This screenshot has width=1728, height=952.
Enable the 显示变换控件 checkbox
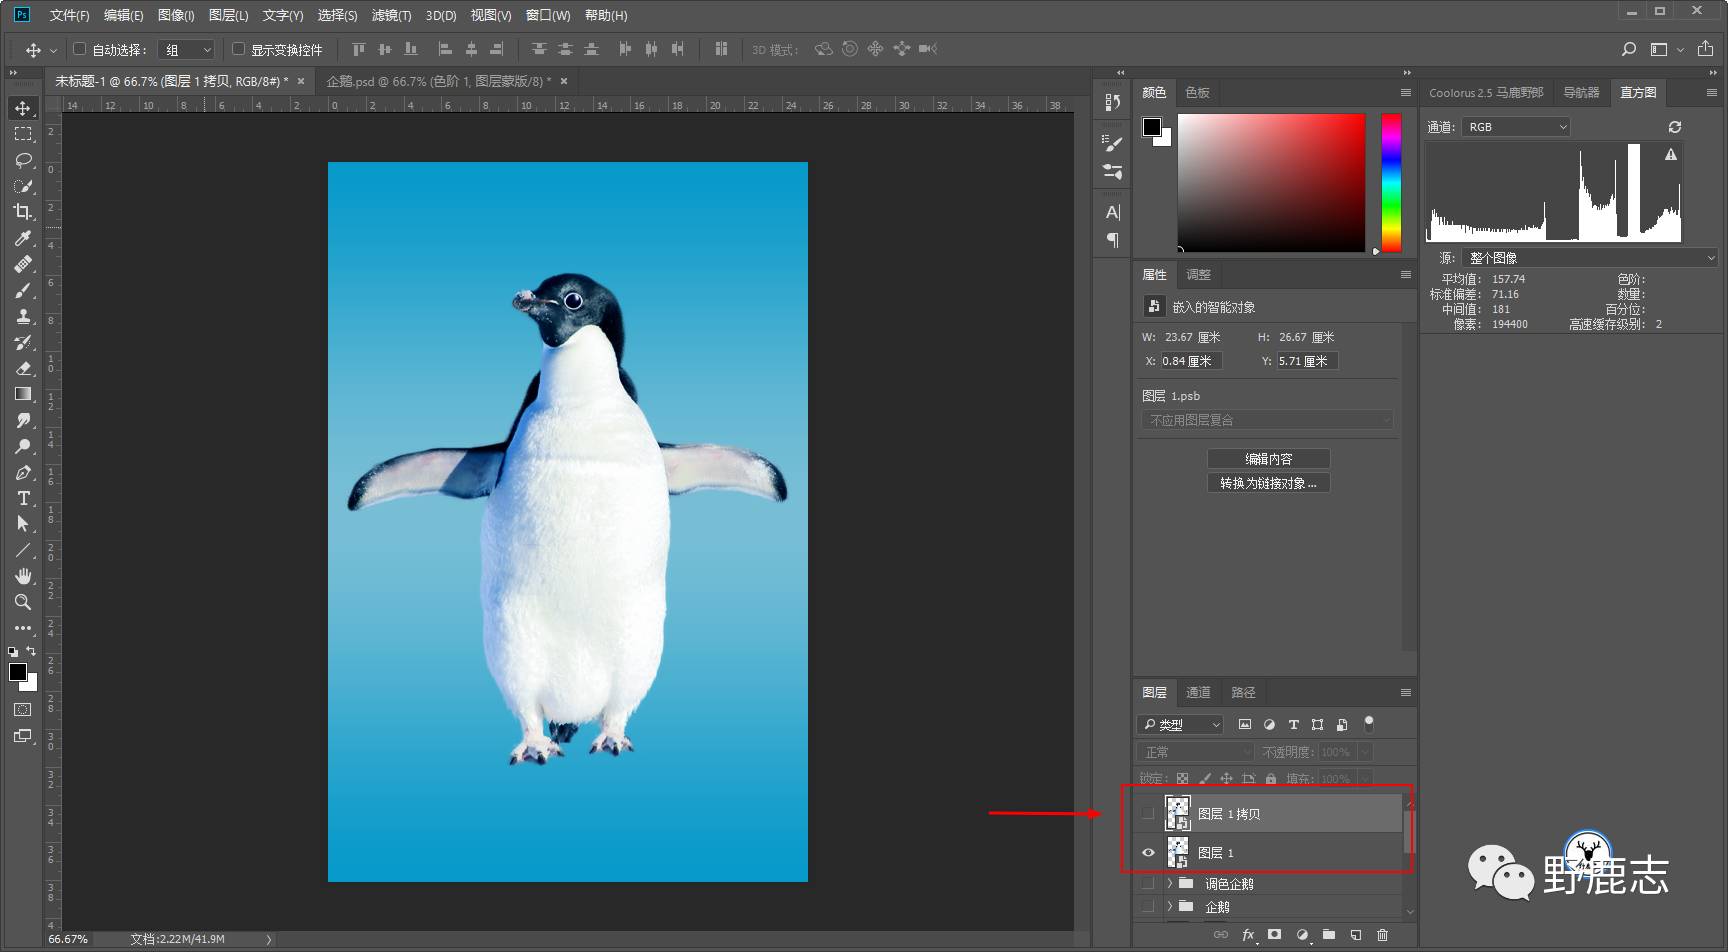pyautogui.click(x=238, y=49)
